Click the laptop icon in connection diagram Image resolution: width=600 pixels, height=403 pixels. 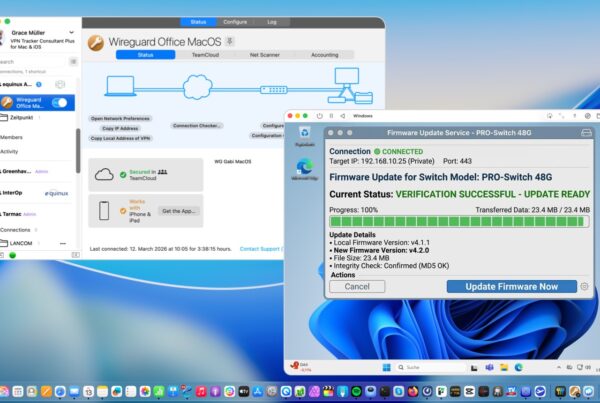click(120, 86)
